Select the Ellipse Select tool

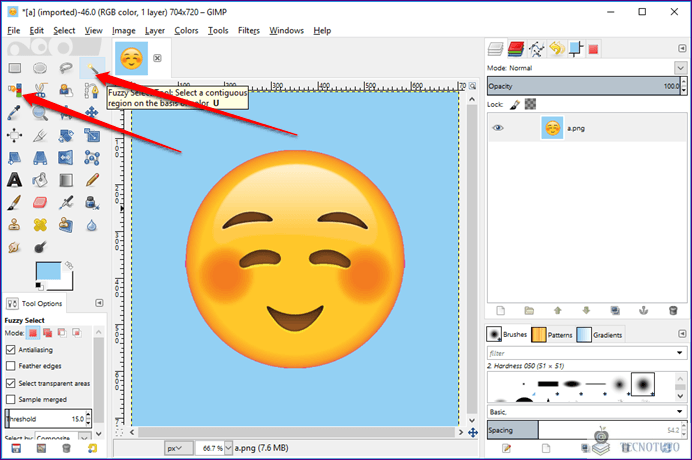(x=40, y=68)
